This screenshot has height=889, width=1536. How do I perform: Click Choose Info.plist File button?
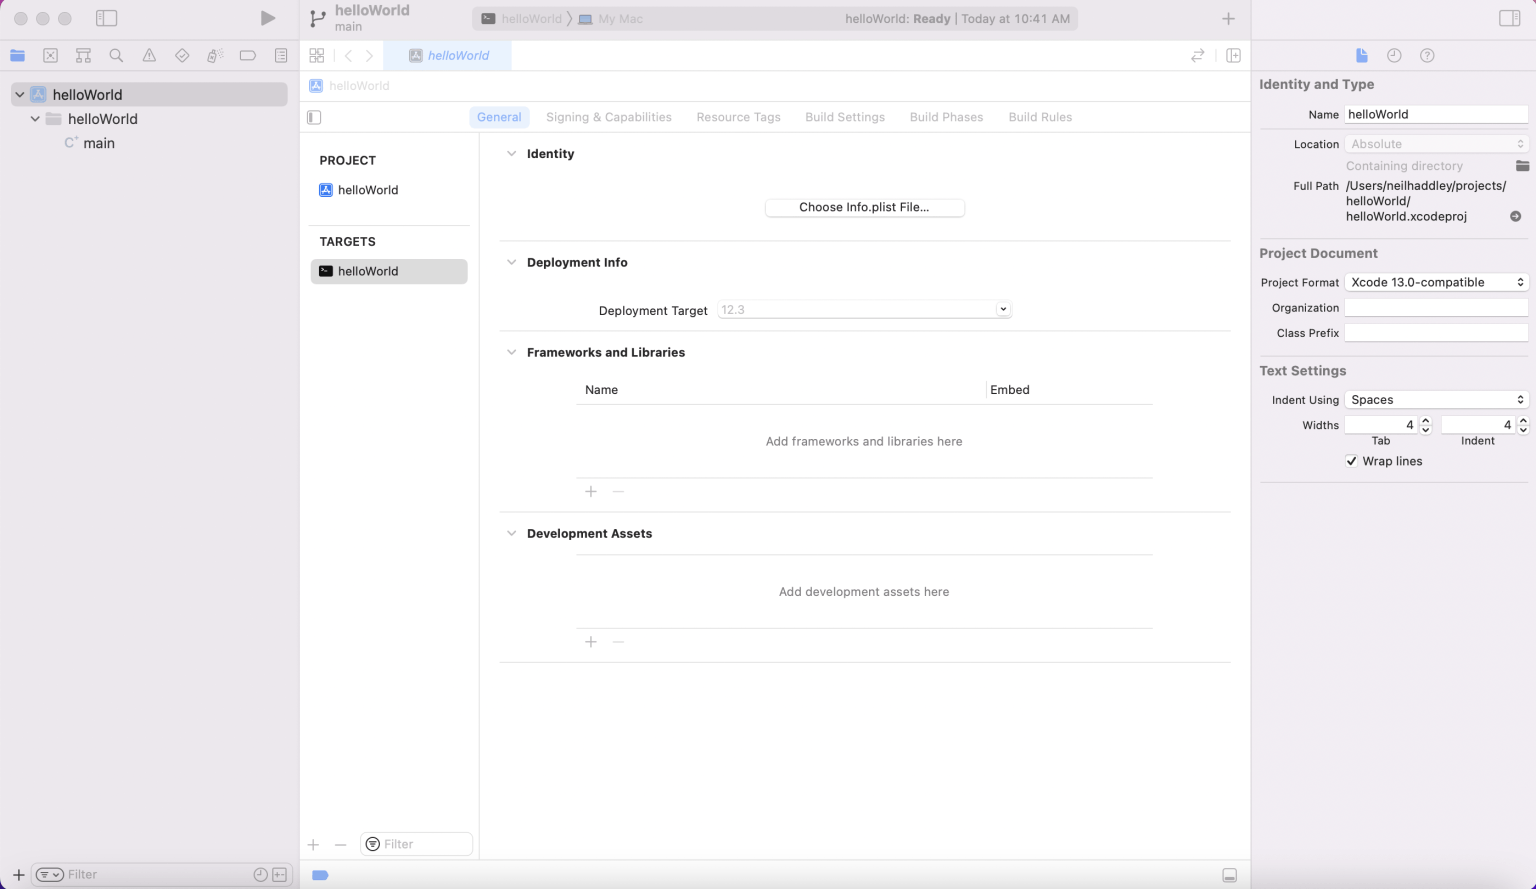point(865,208)
